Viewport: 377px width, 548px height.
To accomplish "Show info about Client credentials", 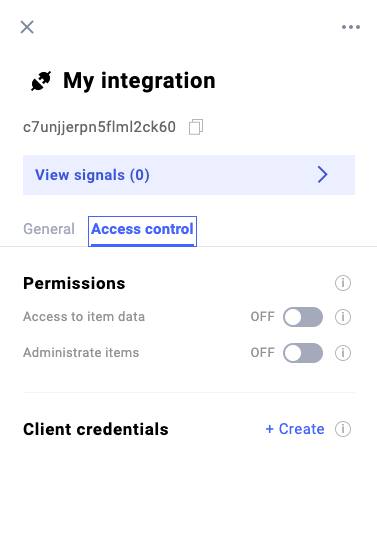I will 343,429.
